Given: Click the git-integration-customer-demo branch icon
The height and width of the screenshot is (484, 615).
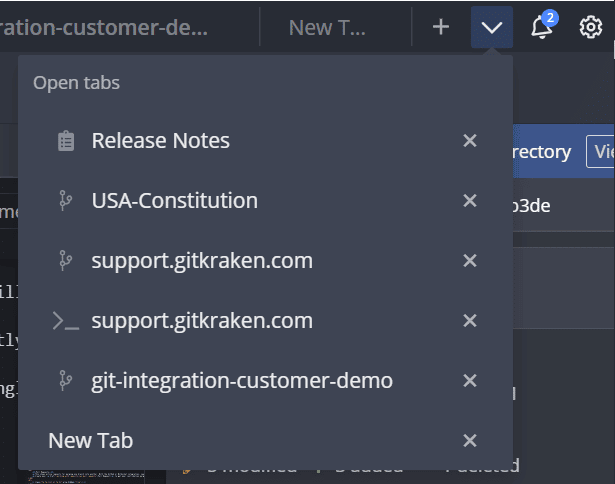Looking at the screenshot, I should click(x=66, y=381).
